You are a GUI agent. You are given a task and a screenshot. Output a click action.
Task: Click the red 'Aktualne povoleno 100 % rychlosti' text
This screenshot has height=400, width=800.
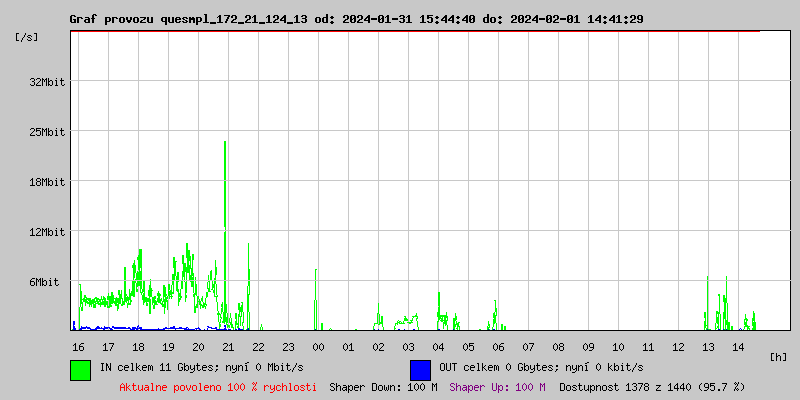(218, 387)
